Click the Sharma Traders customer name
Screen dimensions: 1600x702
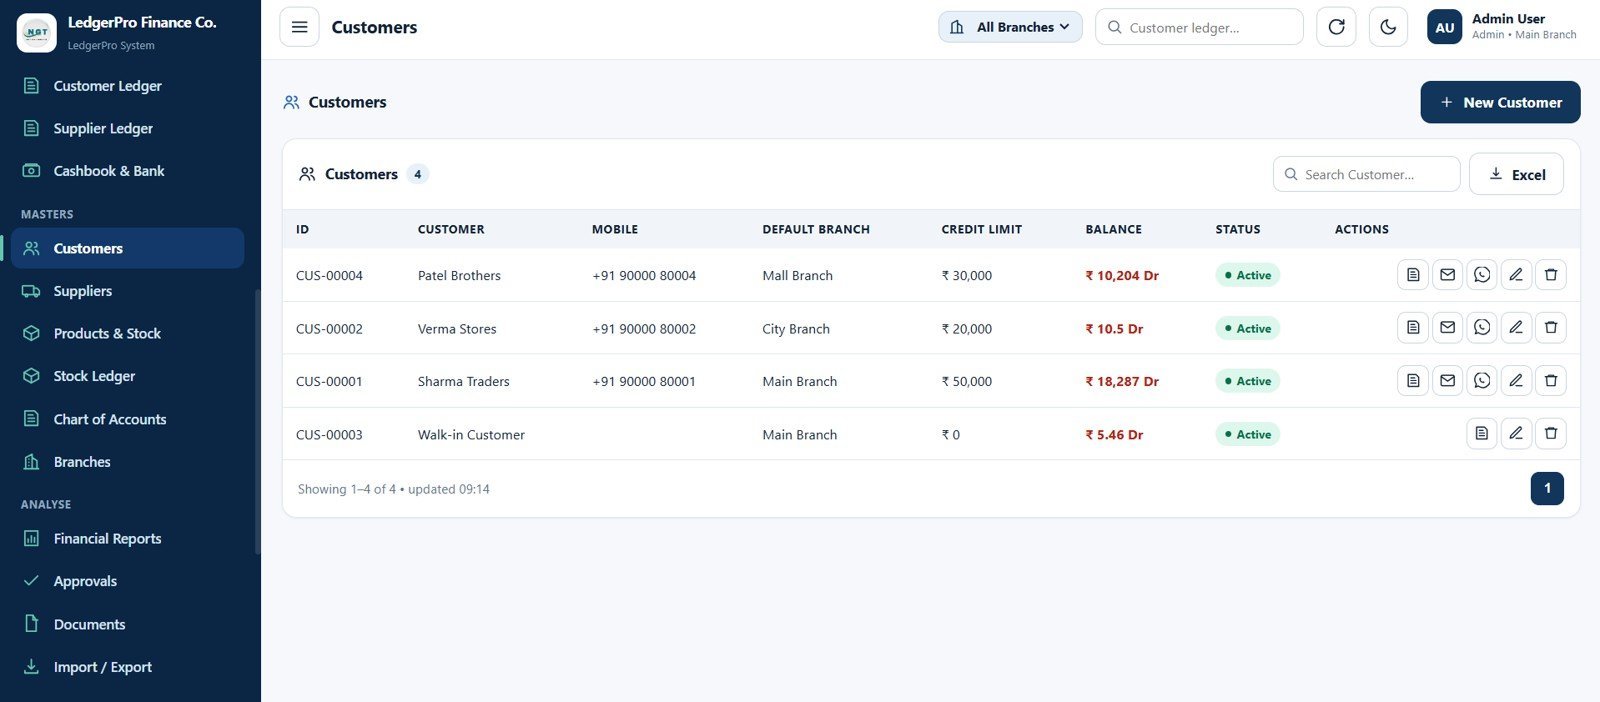[464, 382]
